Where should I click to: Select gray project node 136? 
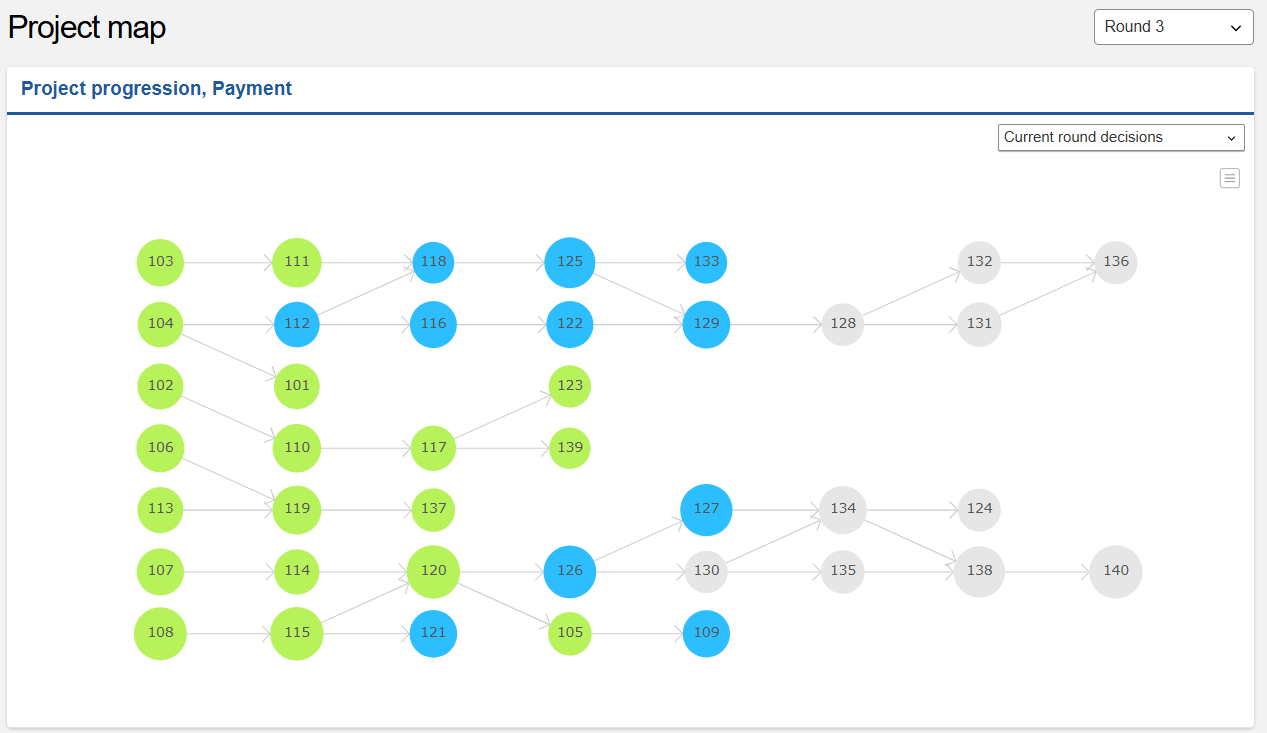click(x=1116, y=262)
